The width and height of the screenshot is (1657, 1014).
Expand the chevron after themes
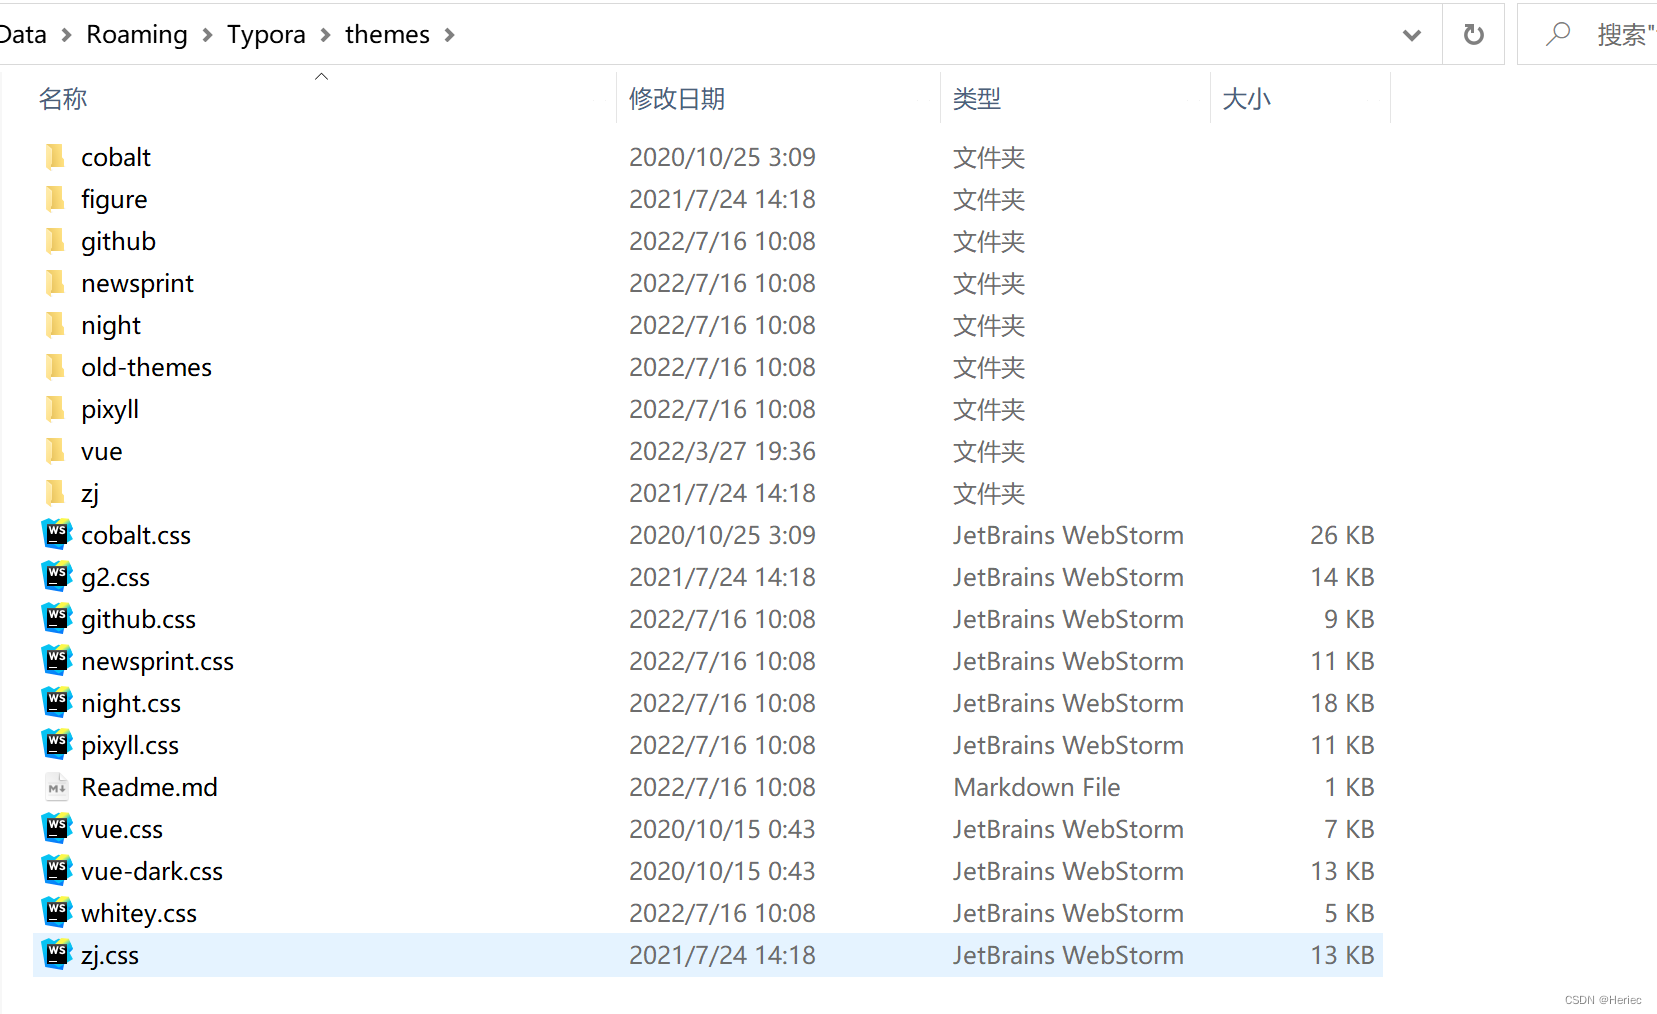[449, 35]
